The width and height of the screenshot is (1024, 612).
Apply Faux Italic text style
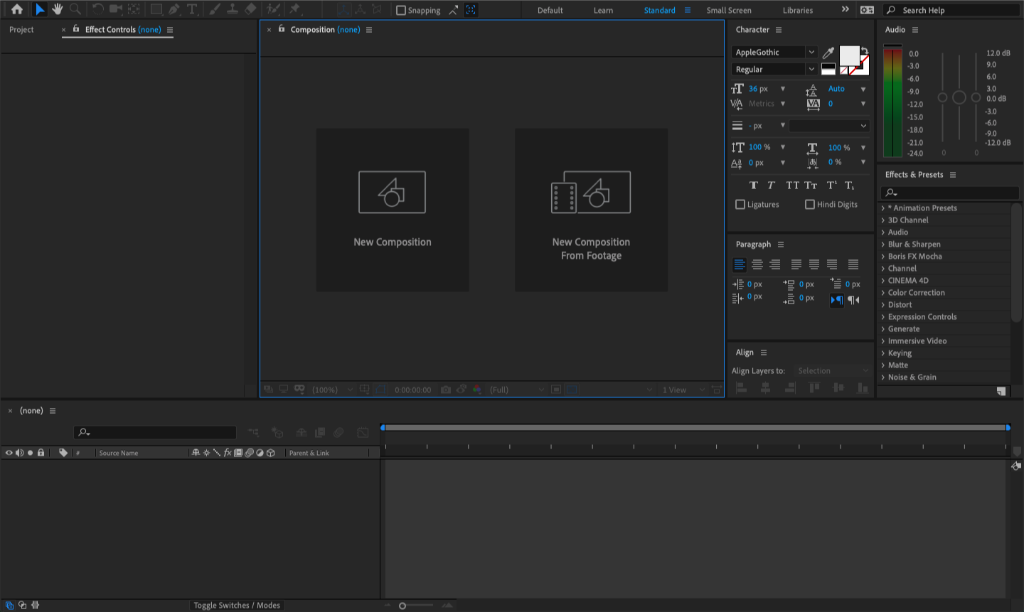(771, 185)
